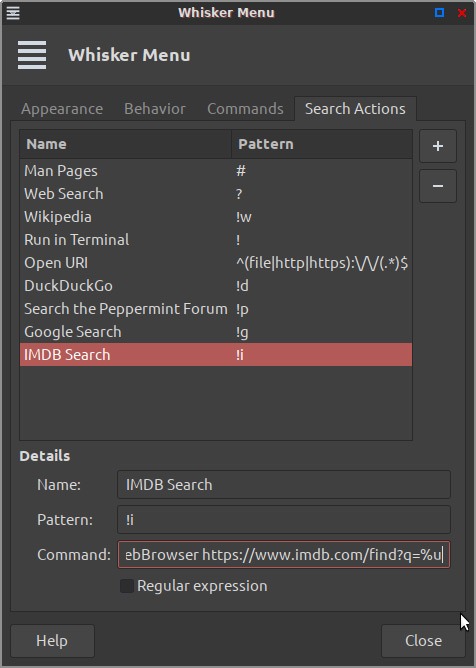Select the Search Actions tab
This screenshot has width=476, height=668.
[355, 109]
